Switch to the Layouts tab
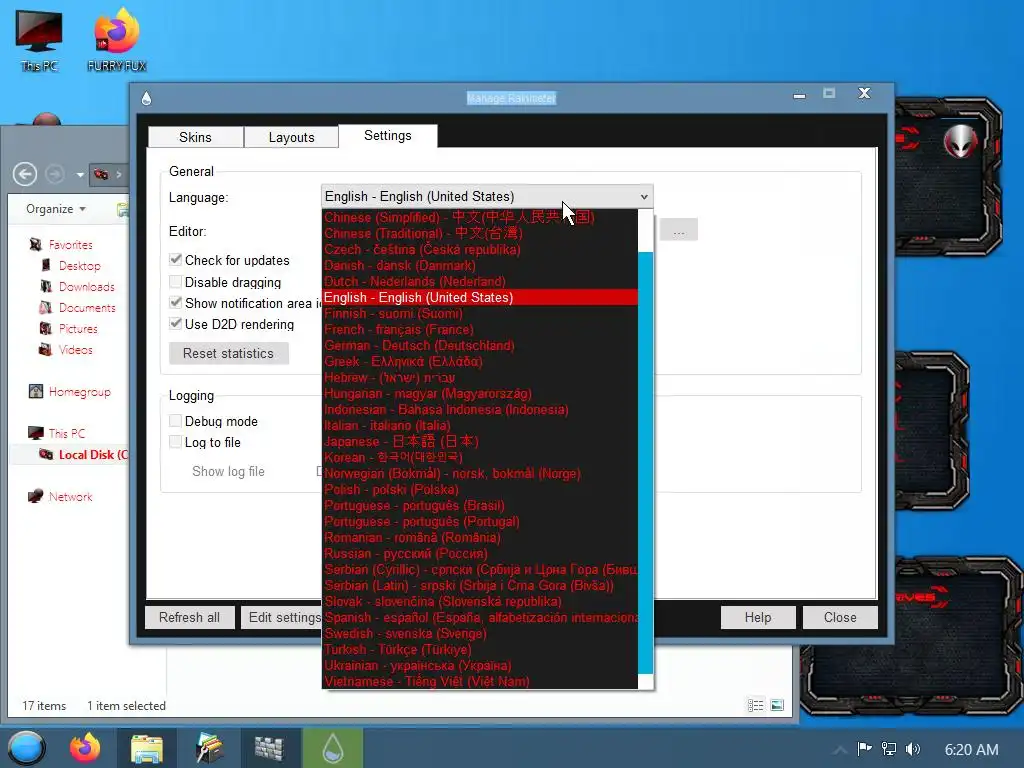Viewport: 1024px width, 768px height. [291, 137]
